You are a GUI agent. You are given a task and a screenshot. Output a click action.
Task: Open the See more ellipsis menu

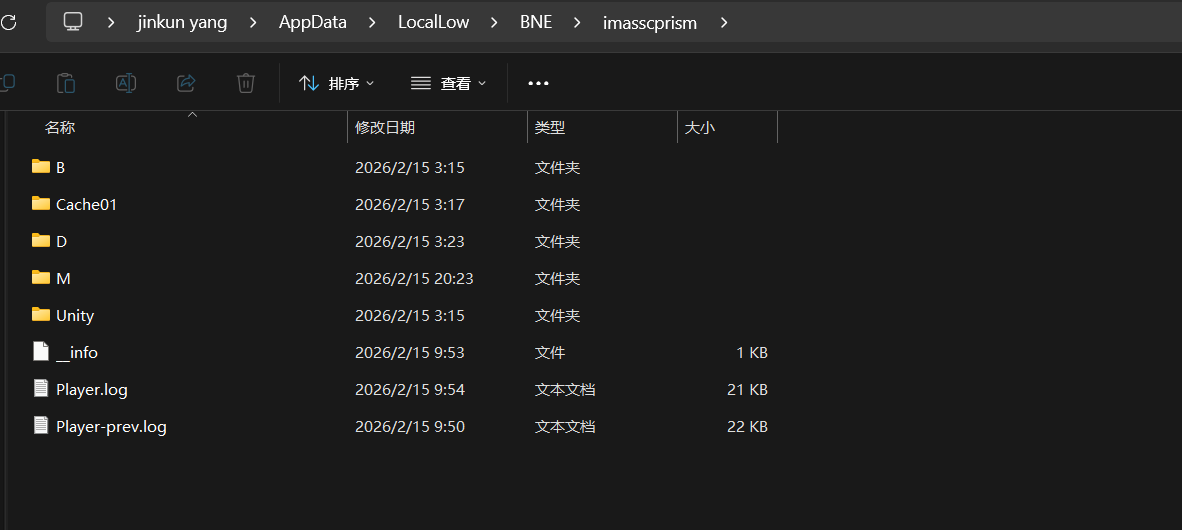(538, 84)
